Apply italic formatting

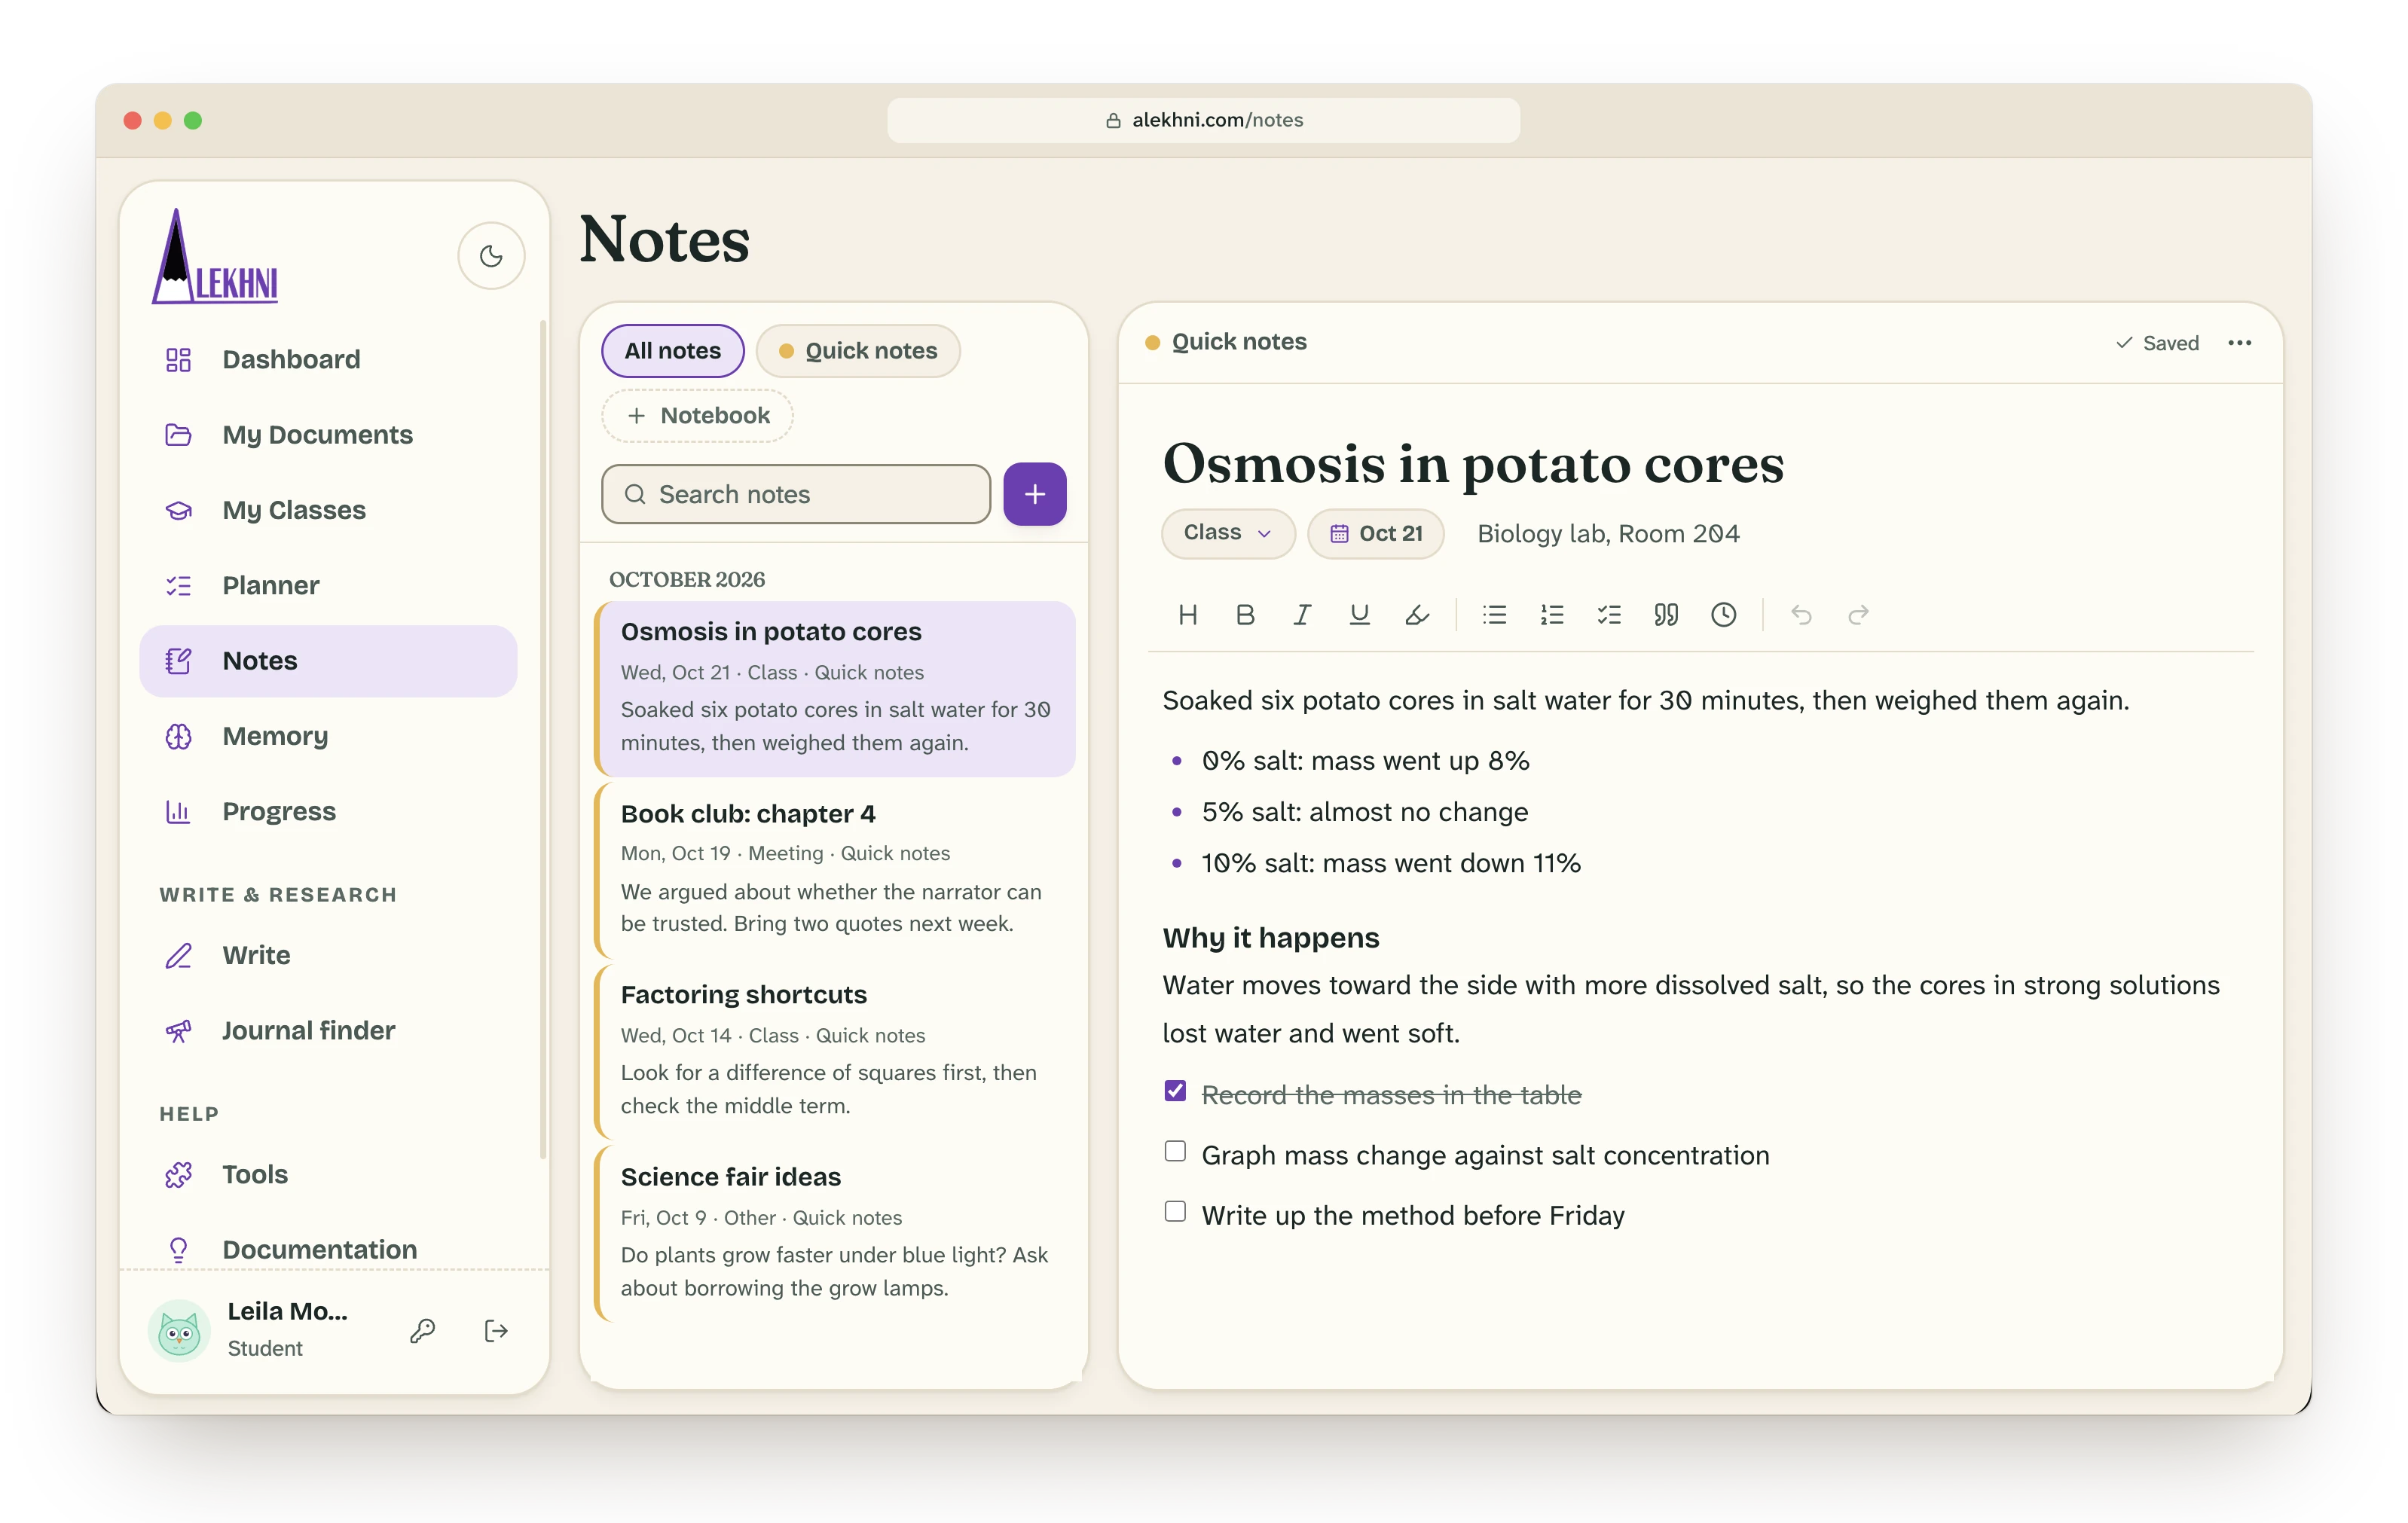[1302, 615]
